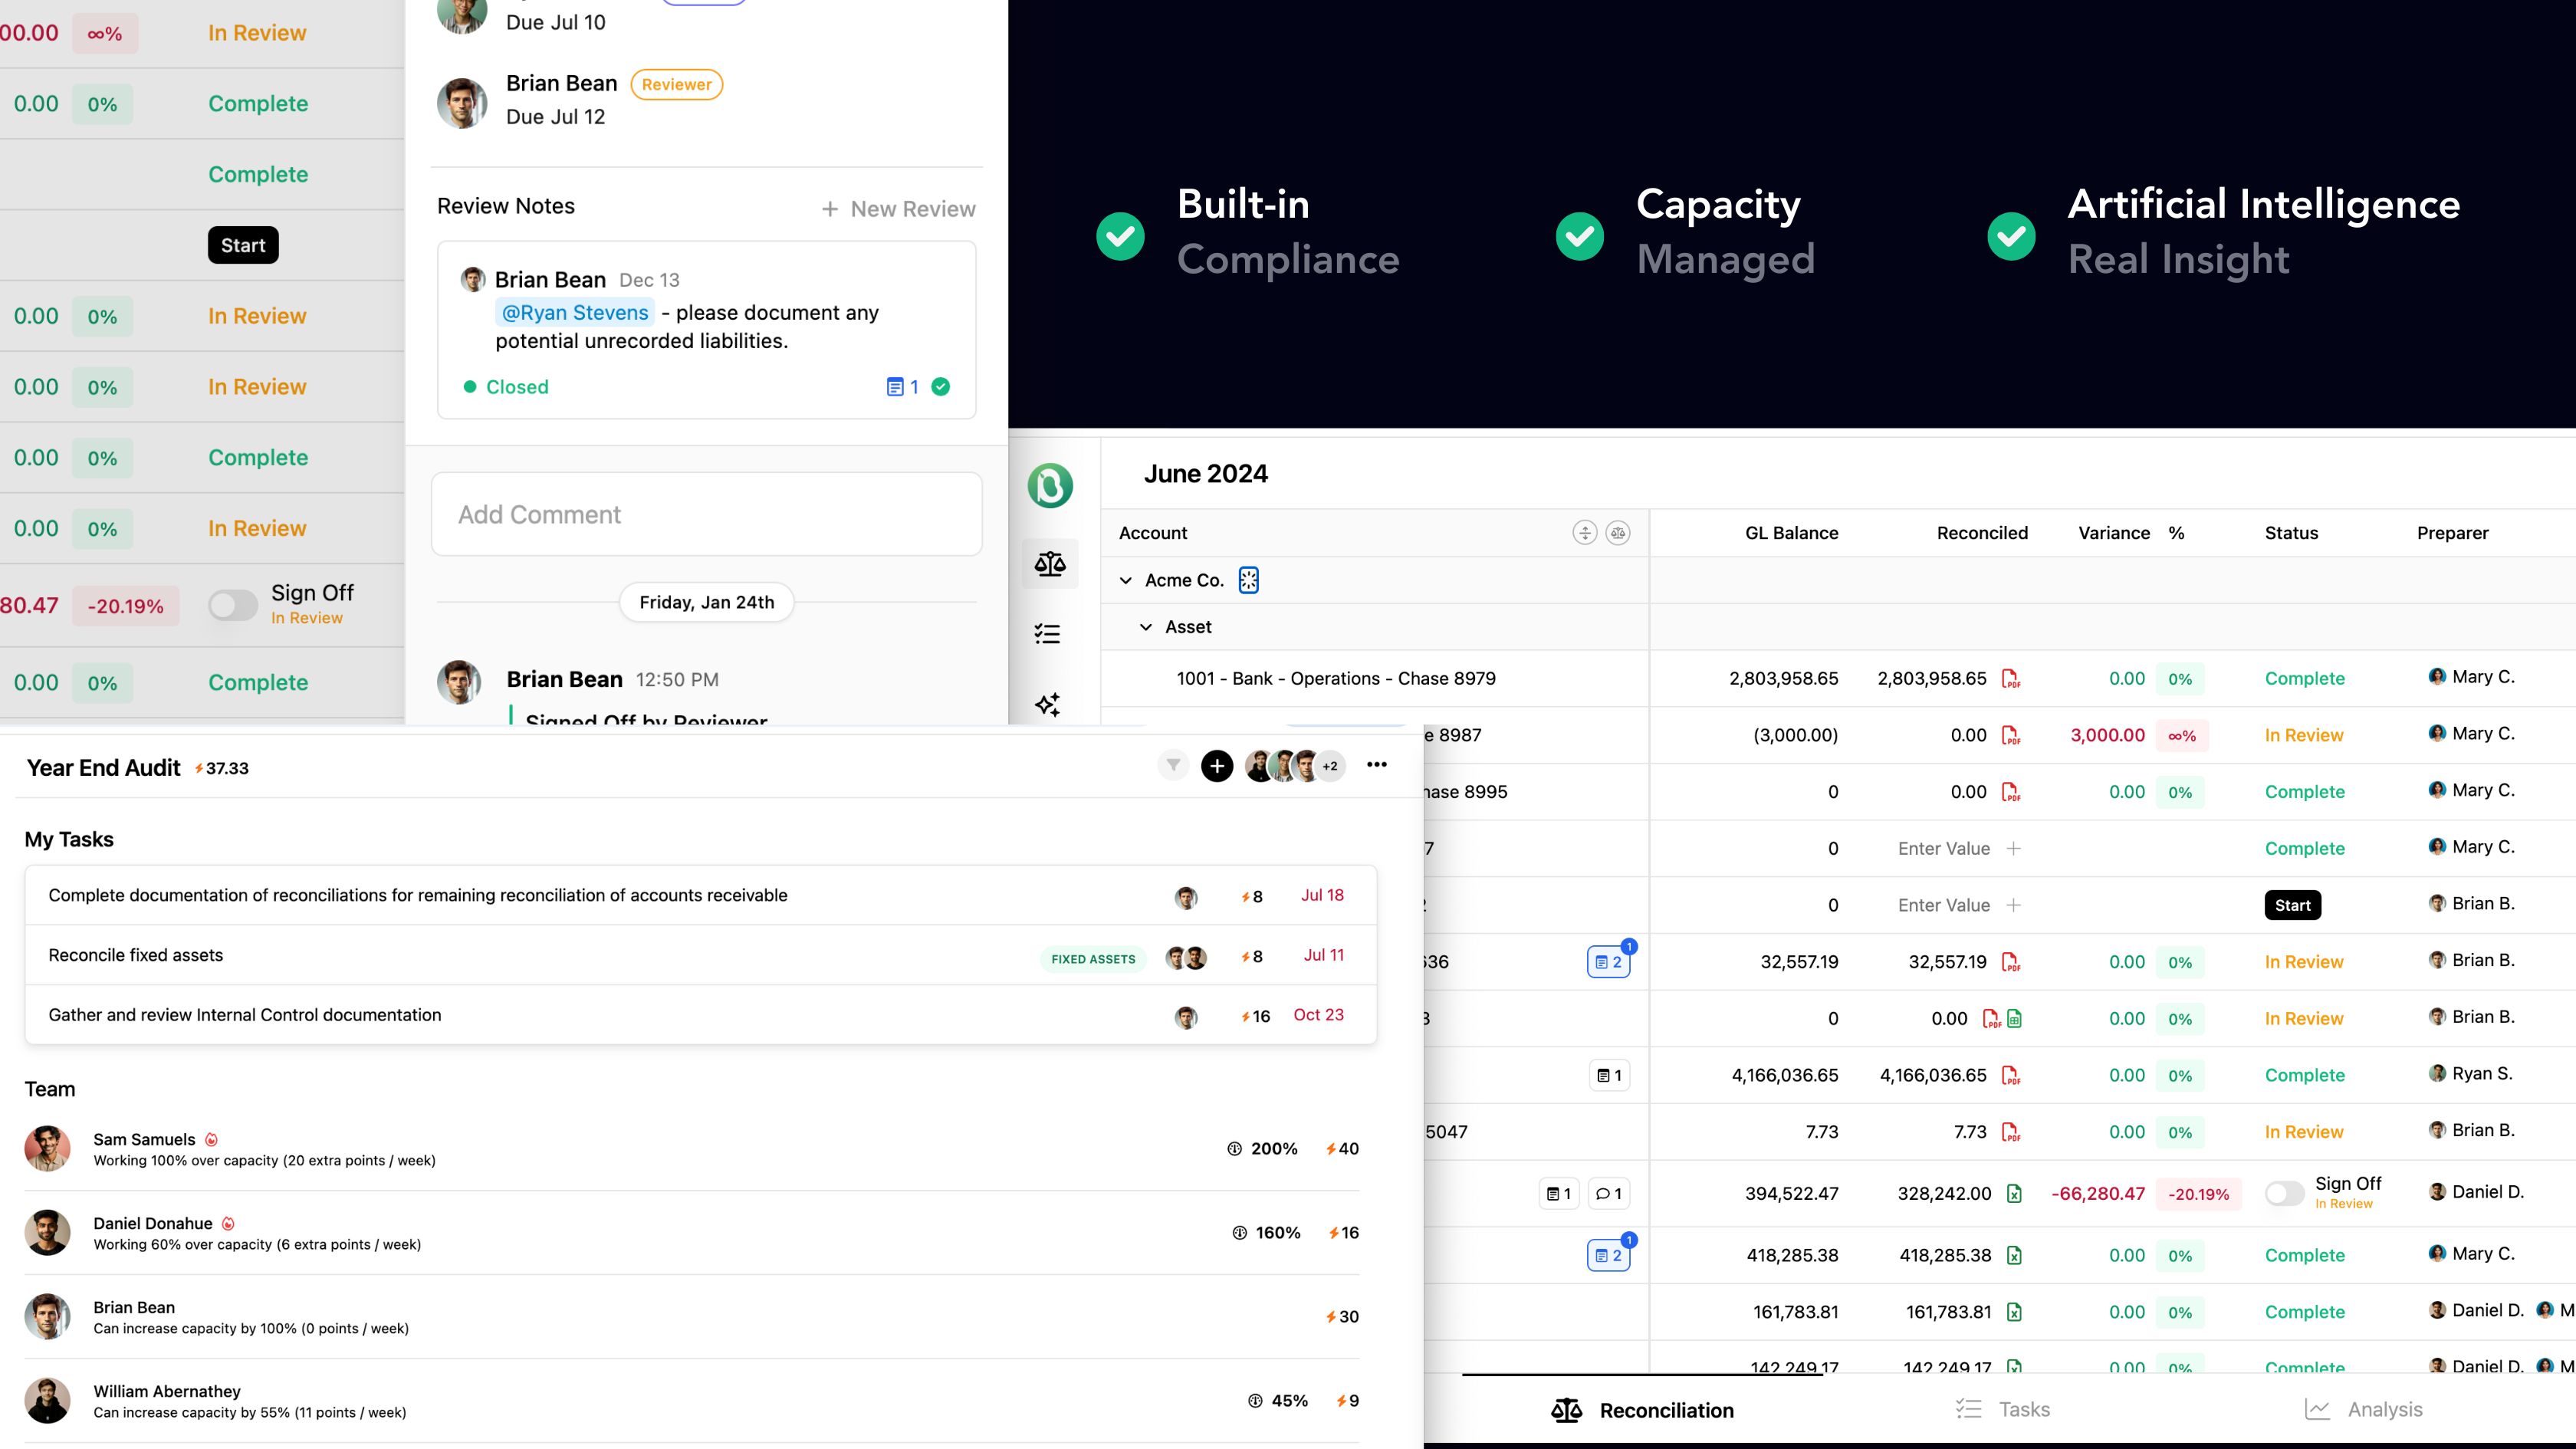The image size is (2576, 1449).
Task: Click New Review in Review Notes
Action: [898, 209]
